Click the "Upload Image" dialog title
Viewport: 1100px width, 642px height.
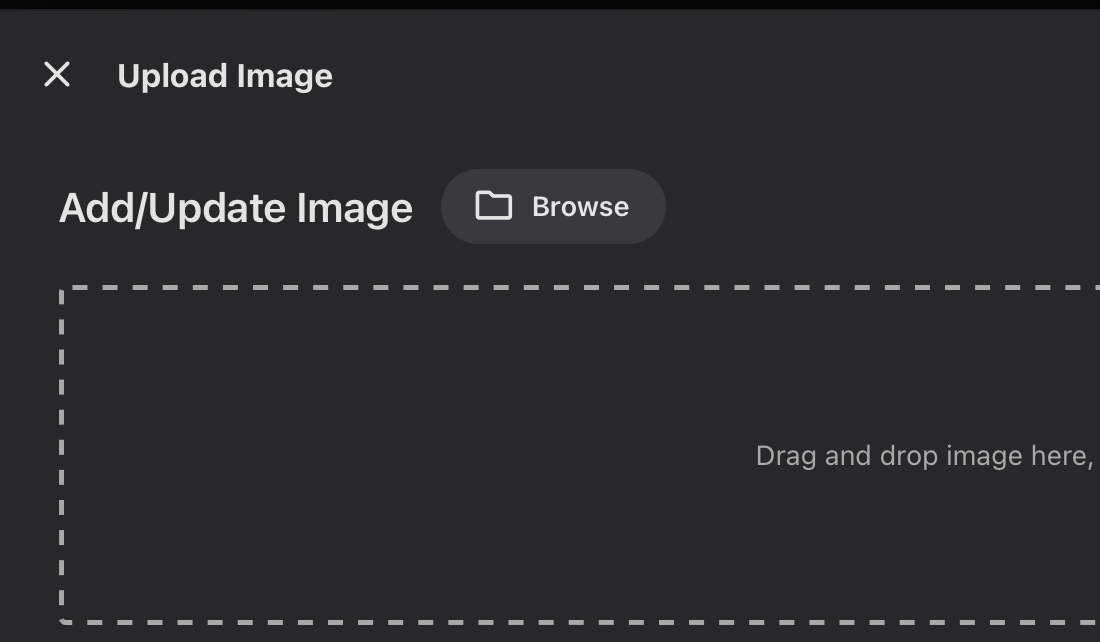tap(225, 76)
